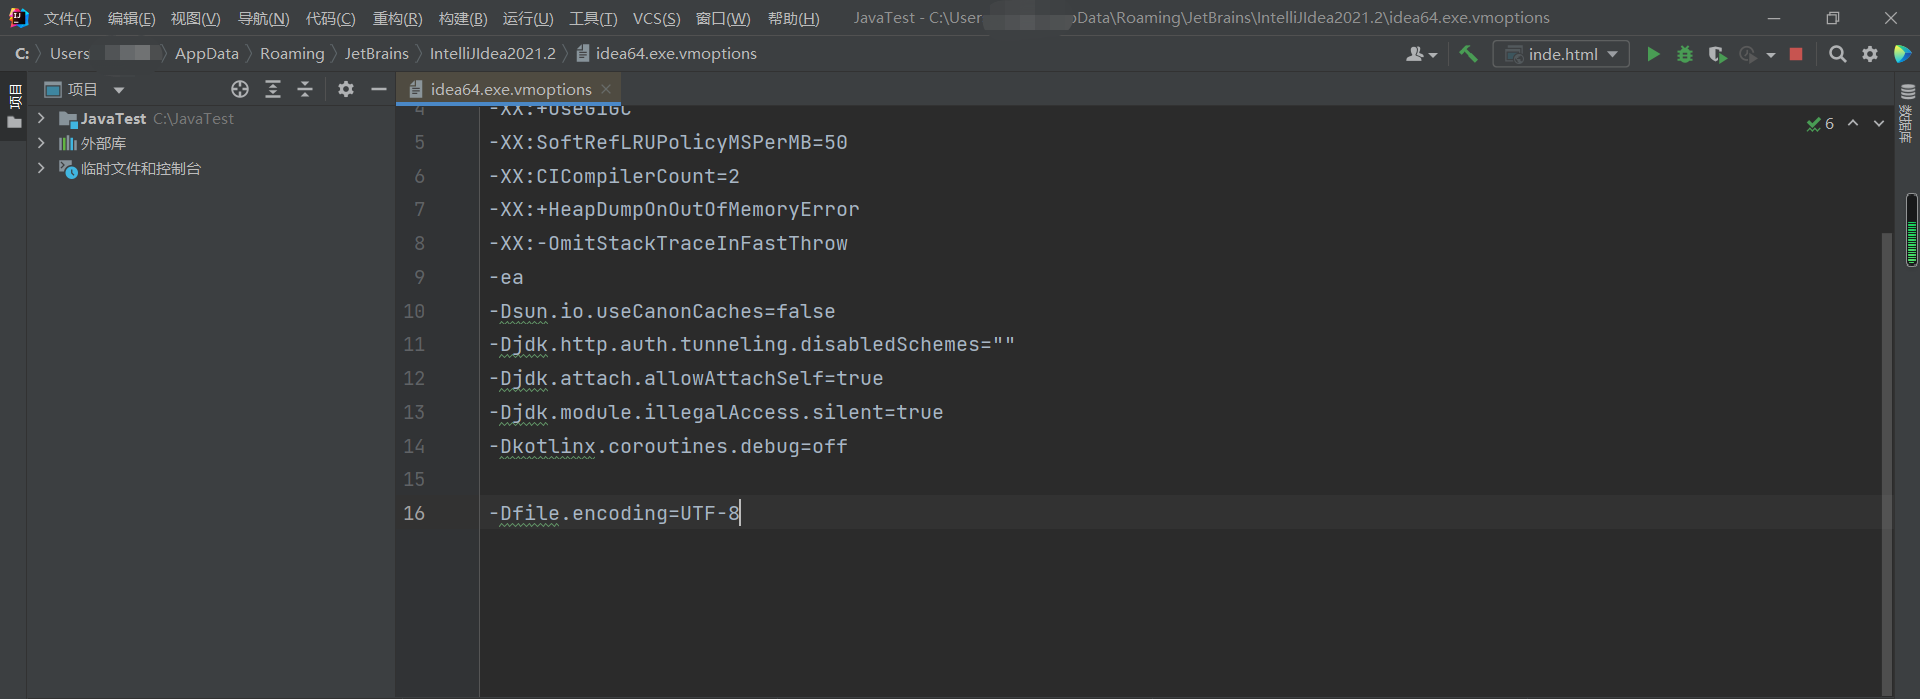Click the colorful Code With Me logo icon
The height and width of the screenshot is (699, 1920).
[x=1903, y=54]
